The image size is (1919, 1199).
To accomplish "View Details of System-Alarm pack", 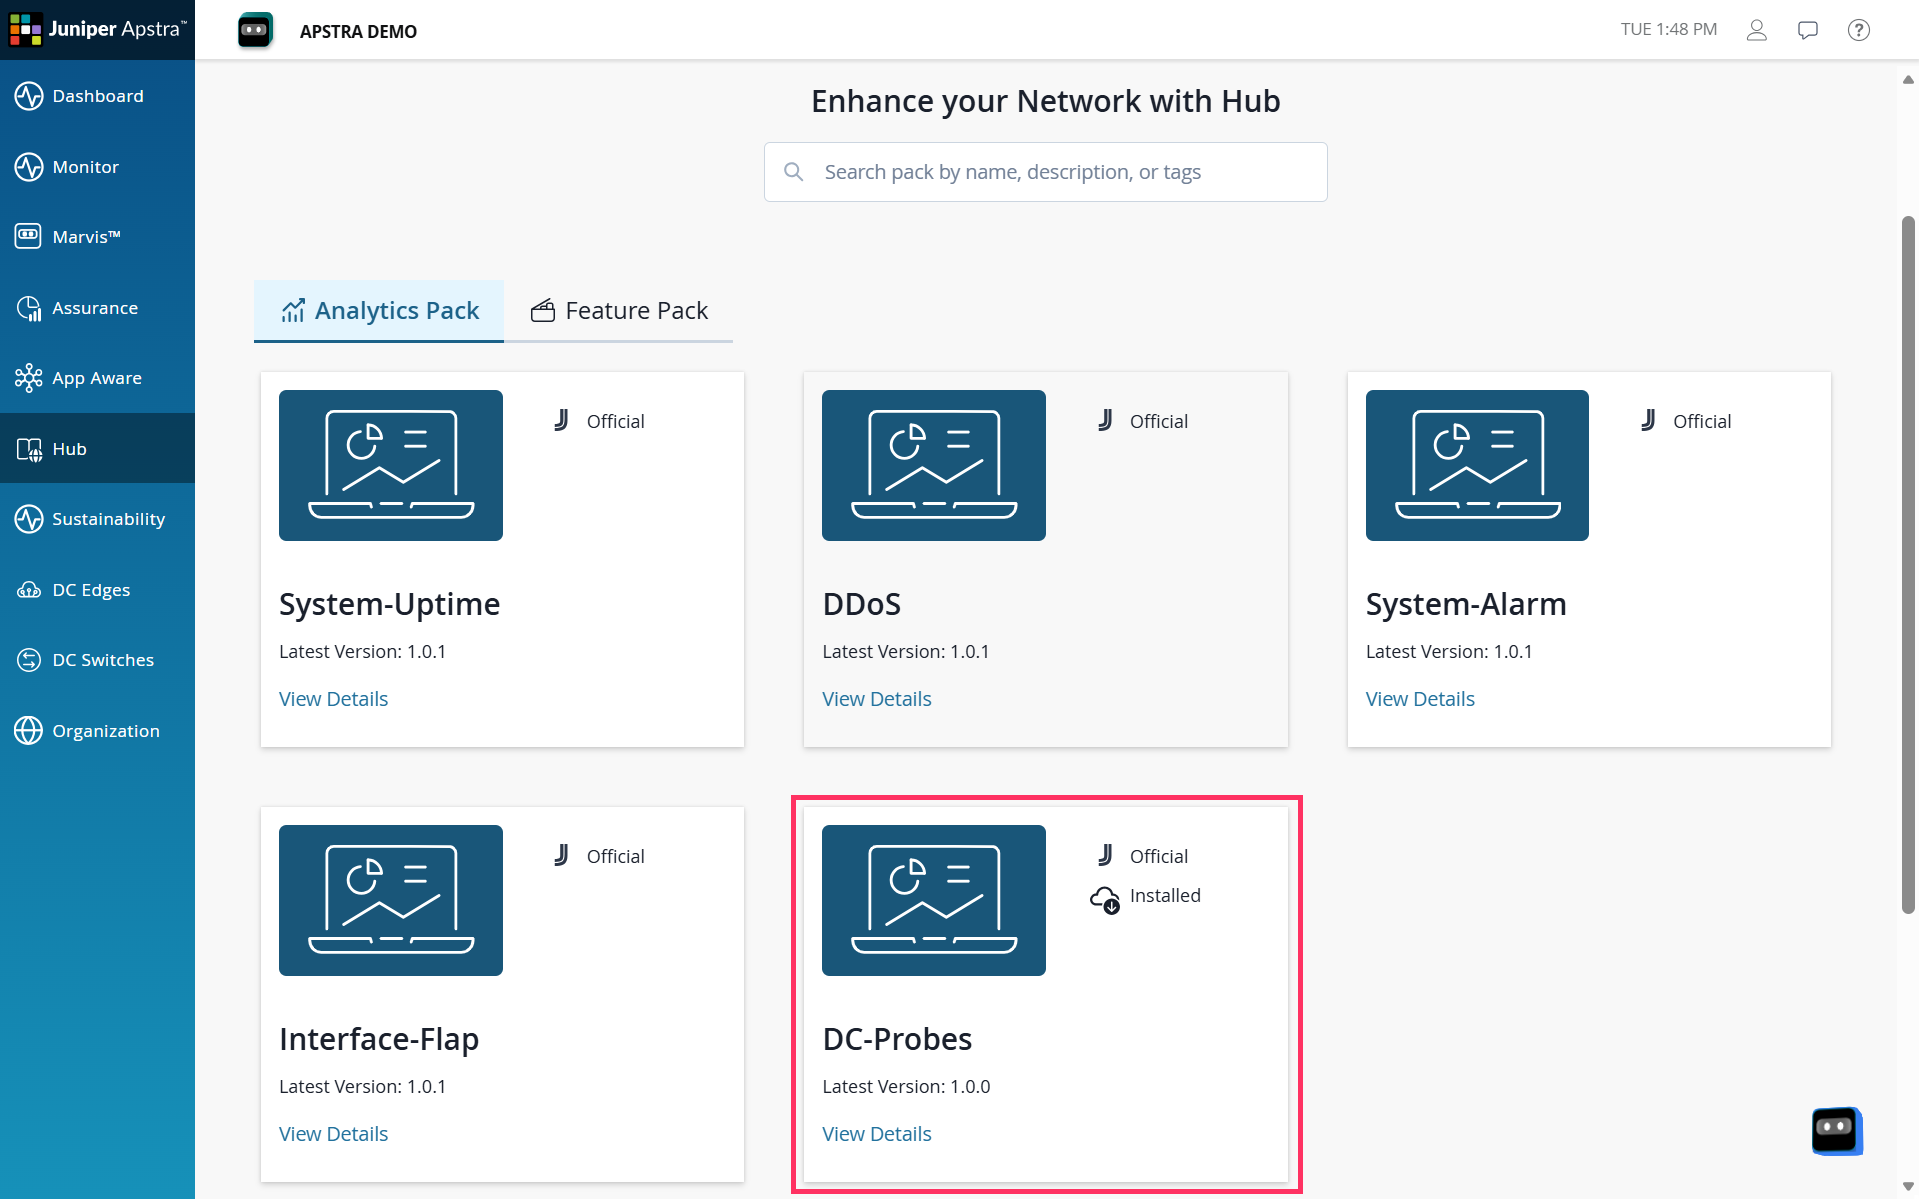I will point(1420,699).
